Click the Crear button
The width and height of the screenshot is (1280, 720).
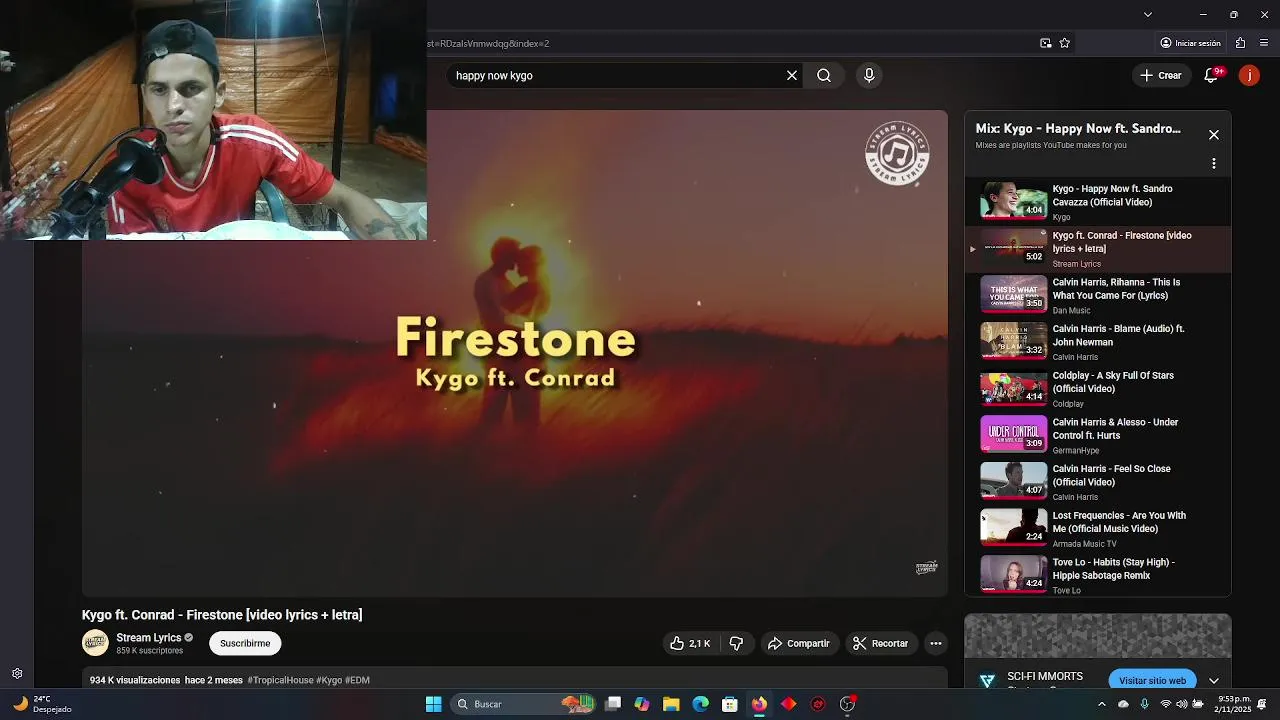1160,75
